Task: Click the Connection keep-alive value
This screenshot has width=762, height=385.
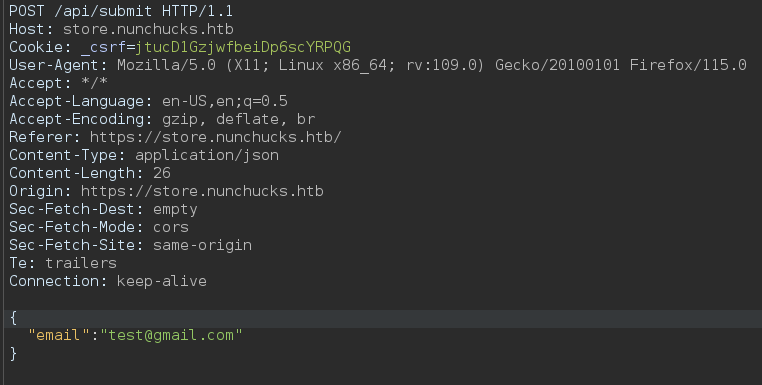Action: [x=161, y=281]
